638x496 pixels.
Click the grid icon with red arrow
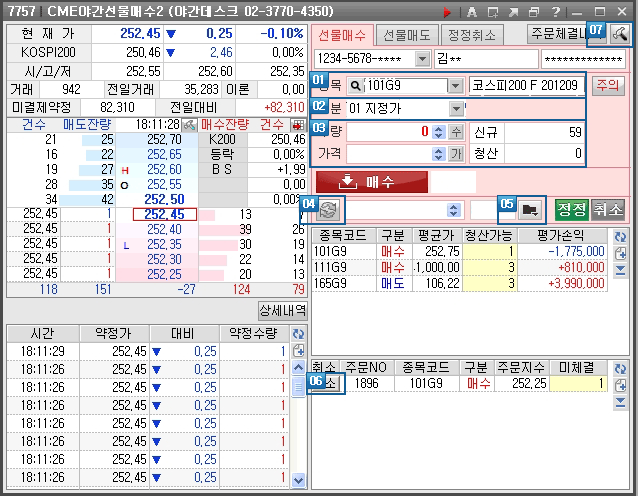(298, 125)
